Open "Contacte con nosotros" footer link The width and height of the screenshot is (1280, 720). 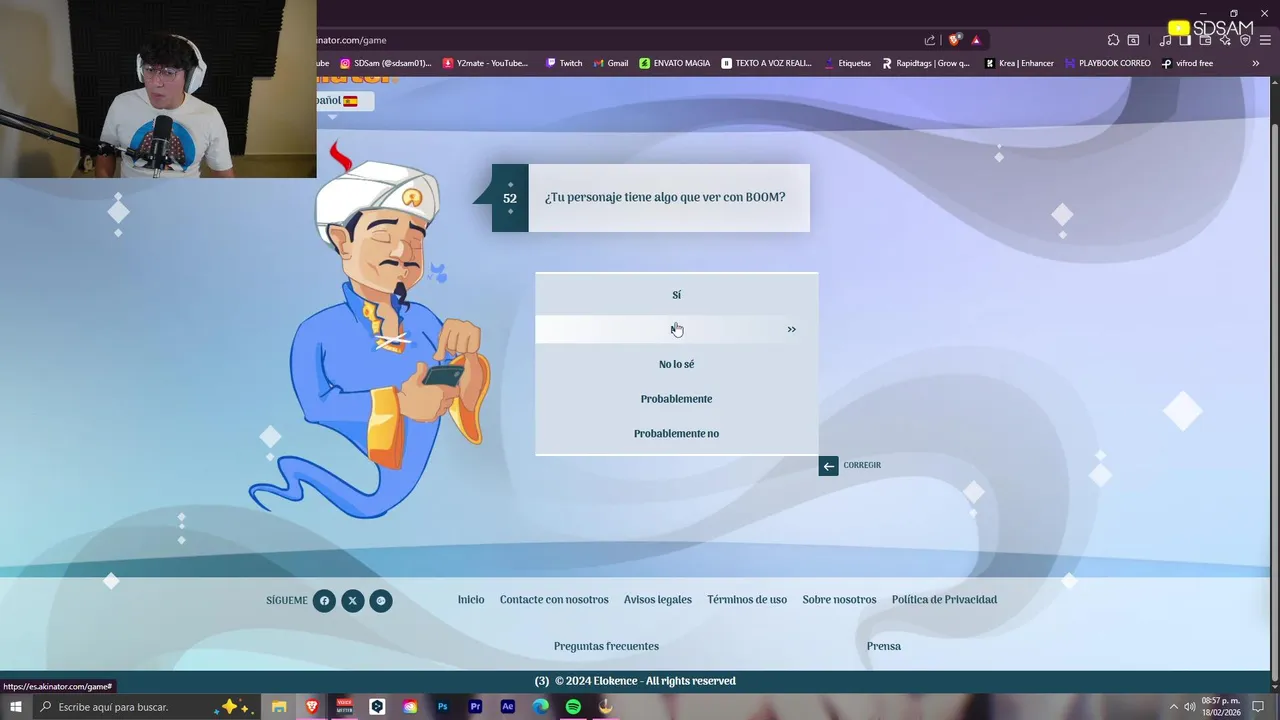click(x=554, y=600)
